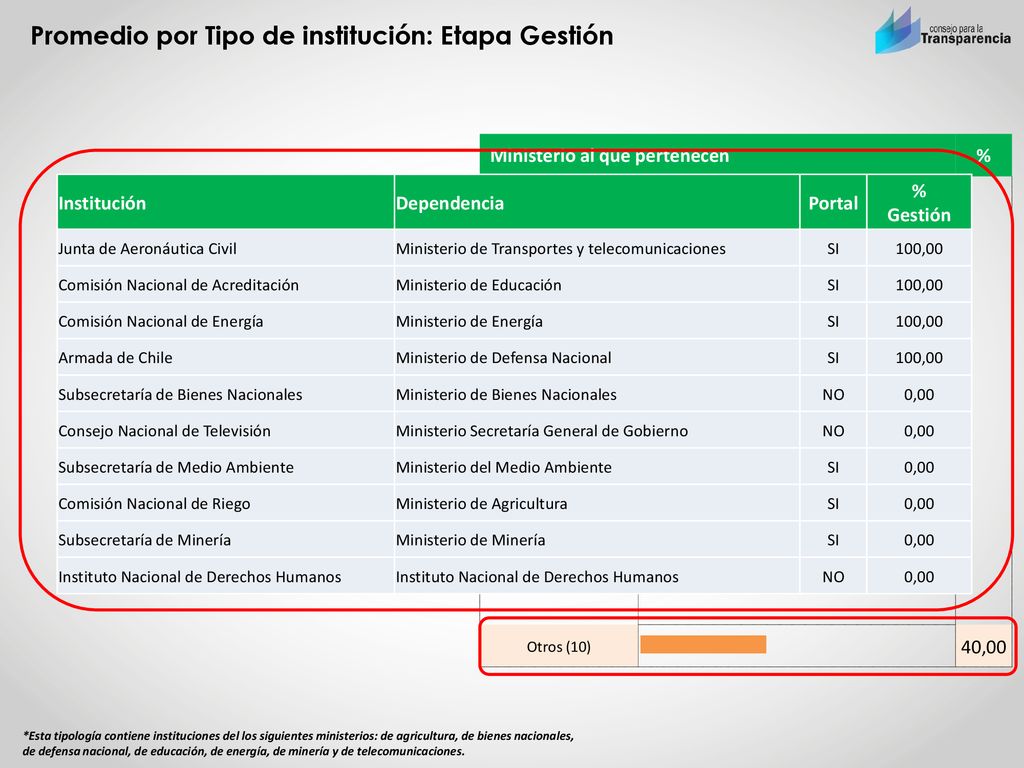Select 'Instituto Nacional de Derechos Humanos' in Institución column
The image size is (1024, 768).
(x=226, y=577)
